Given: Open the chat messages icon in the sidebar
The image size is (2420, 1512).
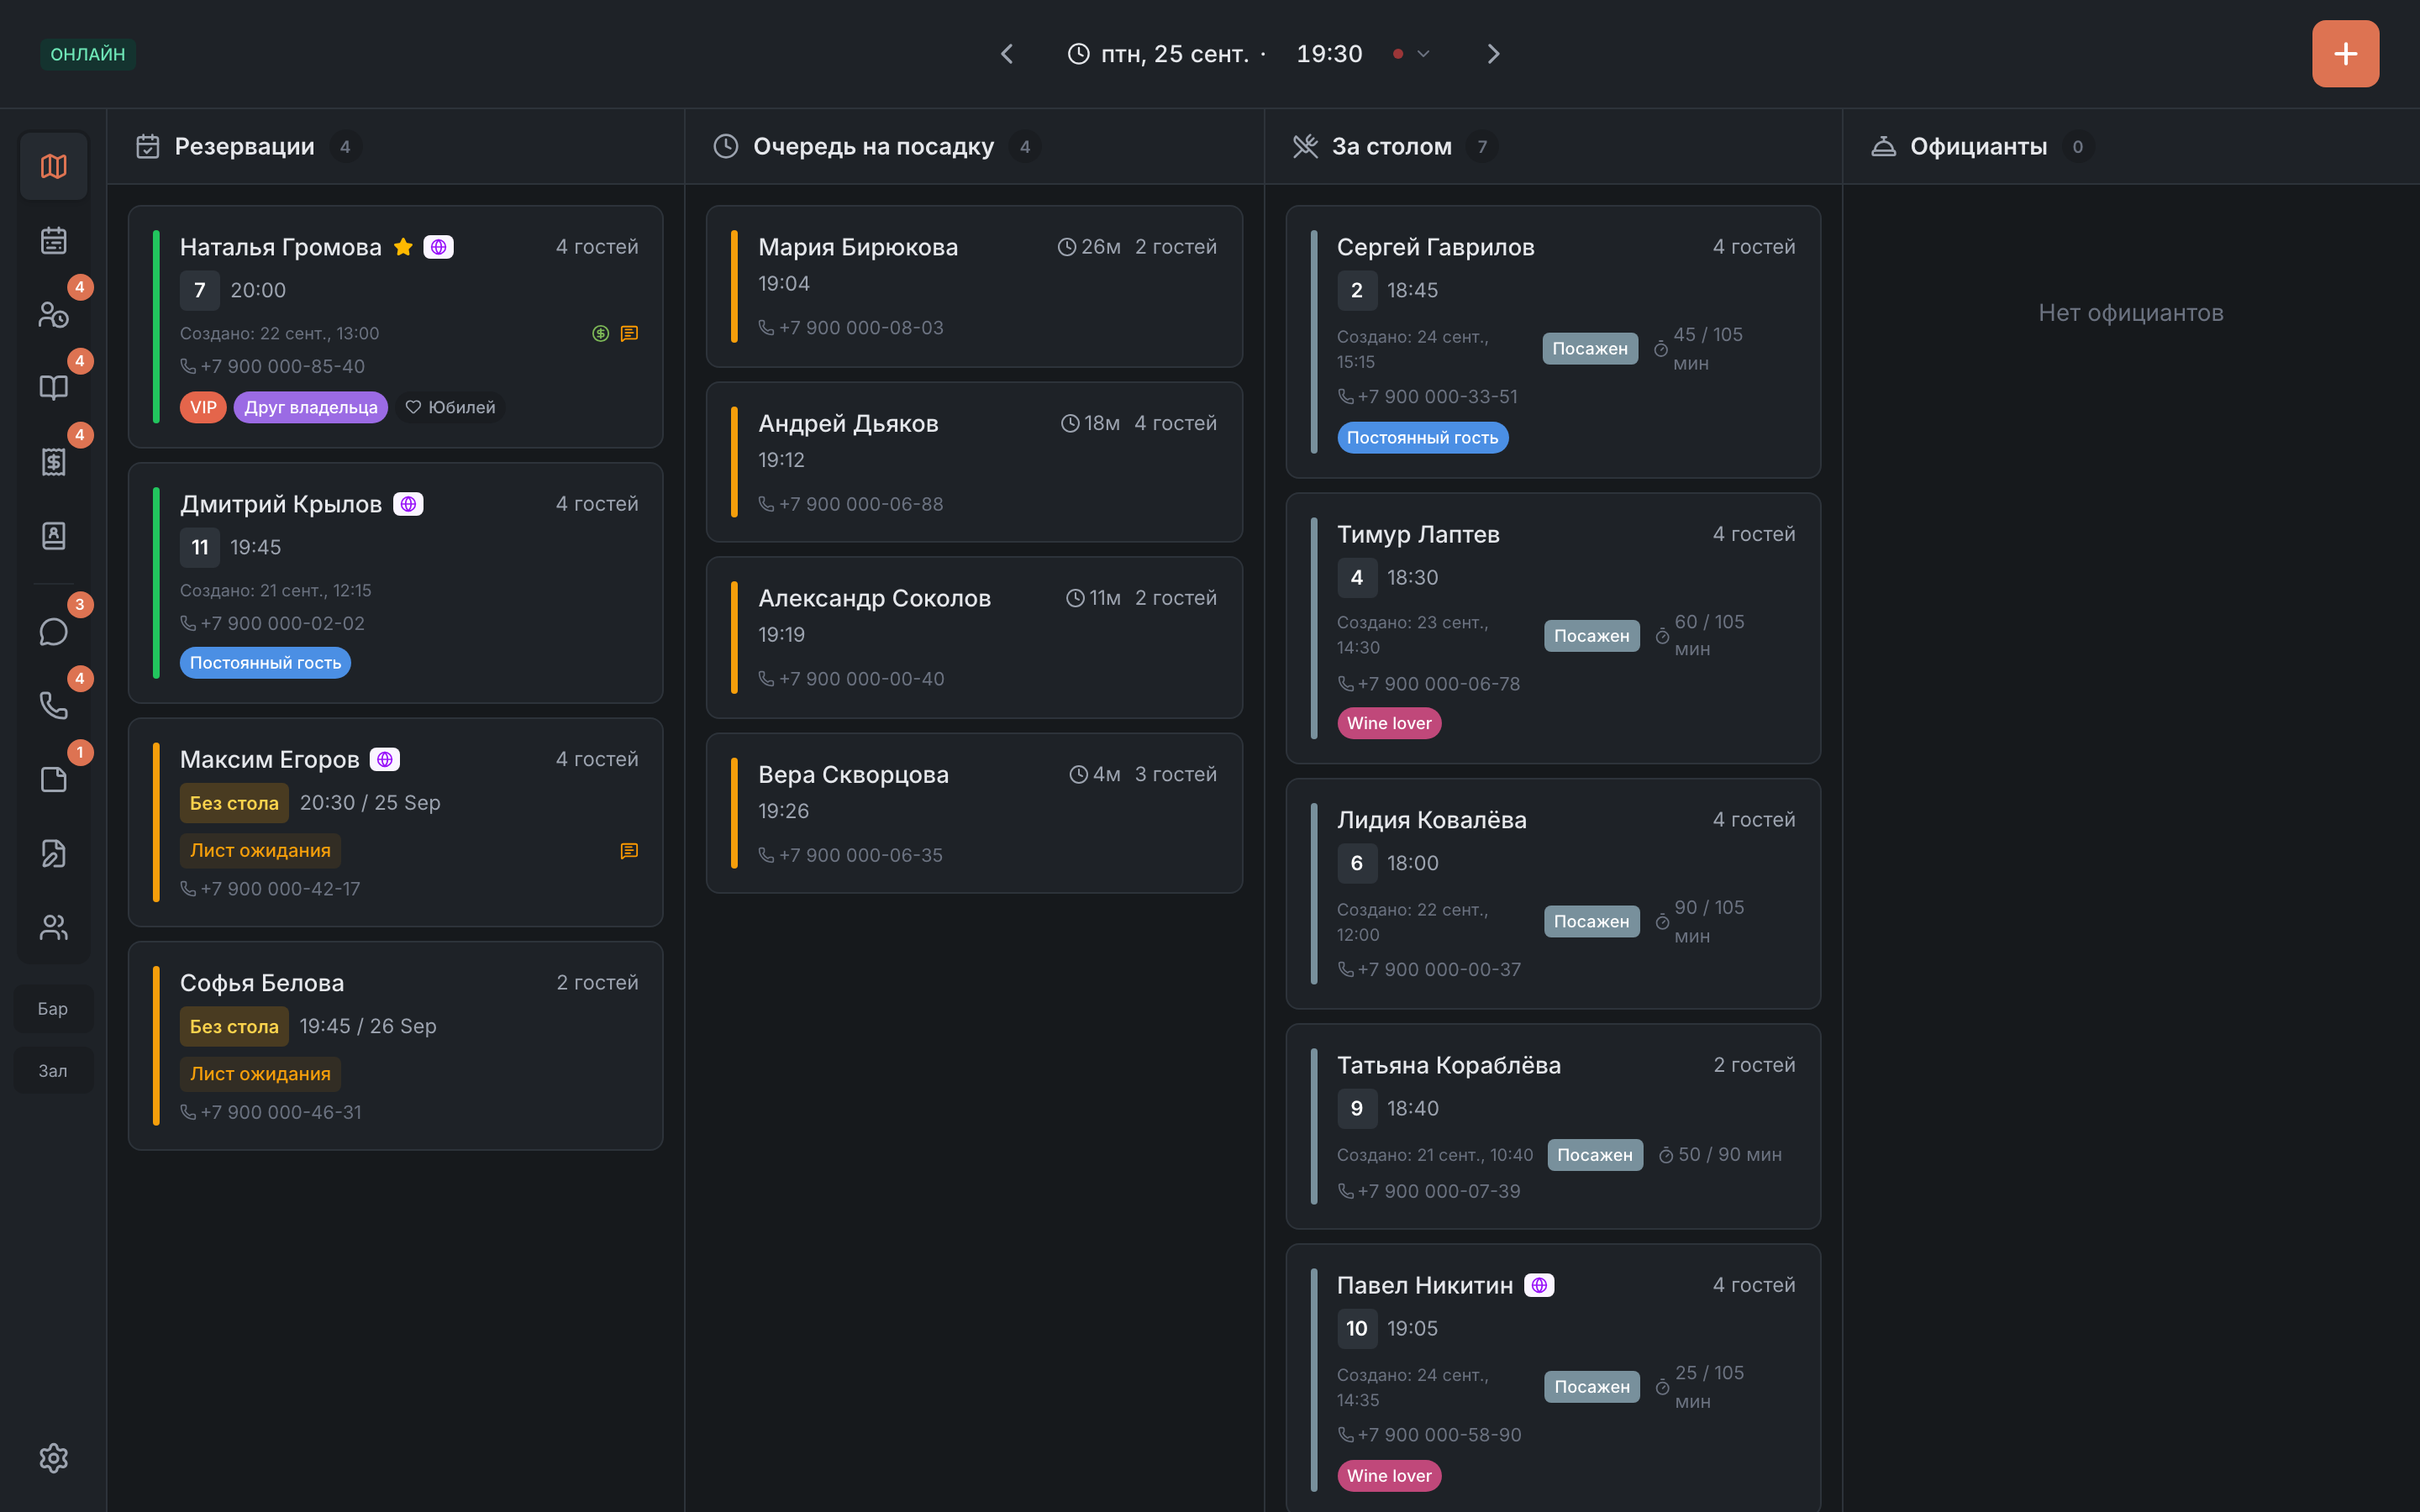Looking at the screenshot, I should click(x=53, y=632).
